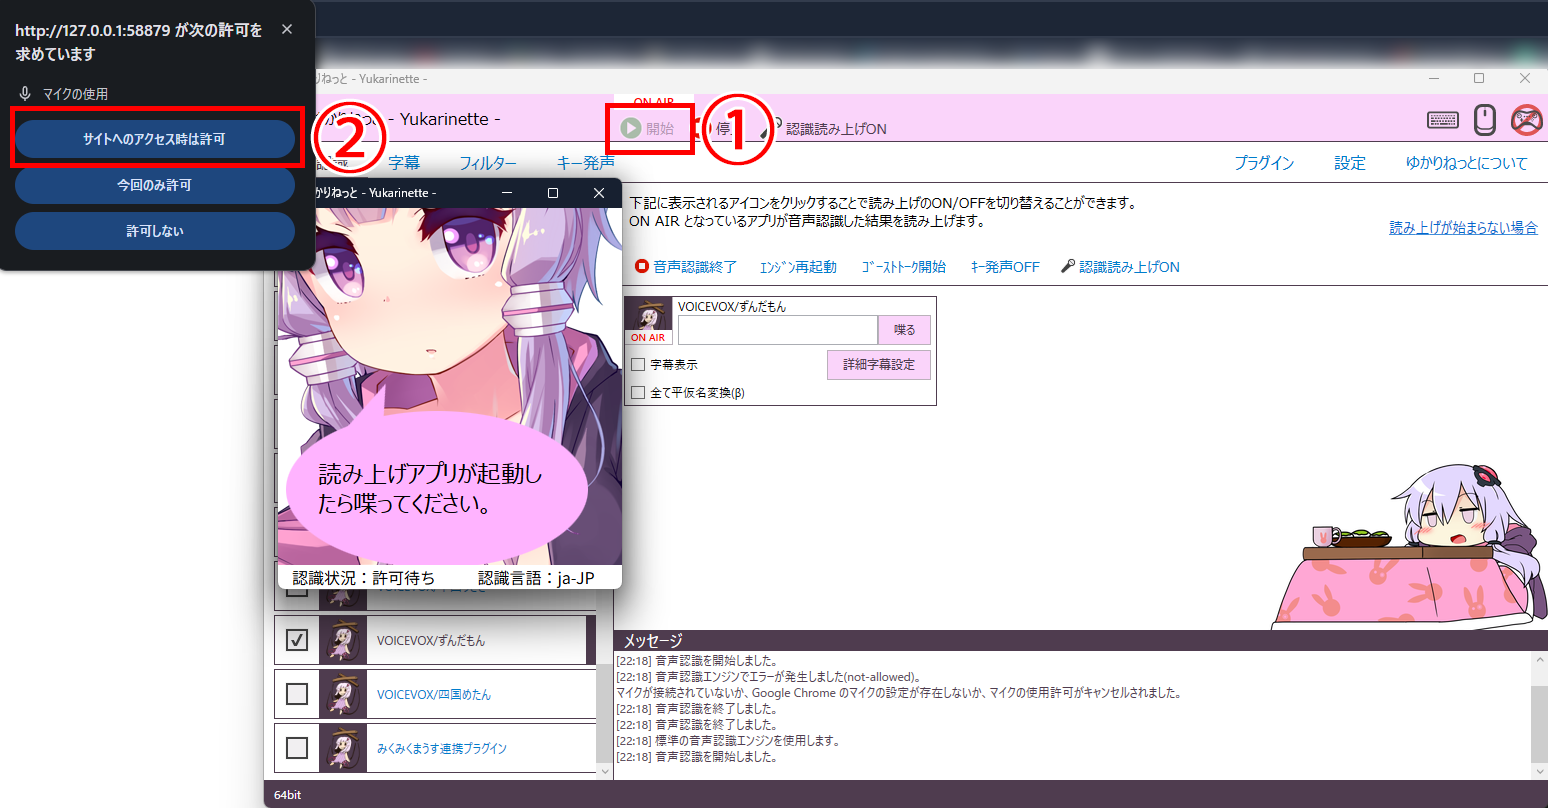
Task: Click the mouse icon in Yukarinette header
Action: click(x=1485, y=120)
